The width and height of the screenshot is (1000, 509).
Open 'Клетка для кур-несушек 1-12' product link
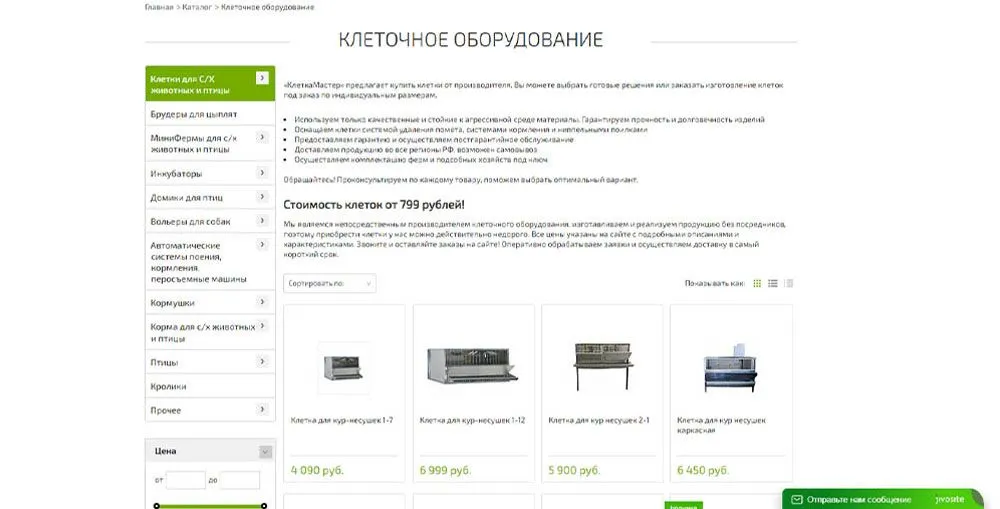(472, 420)
